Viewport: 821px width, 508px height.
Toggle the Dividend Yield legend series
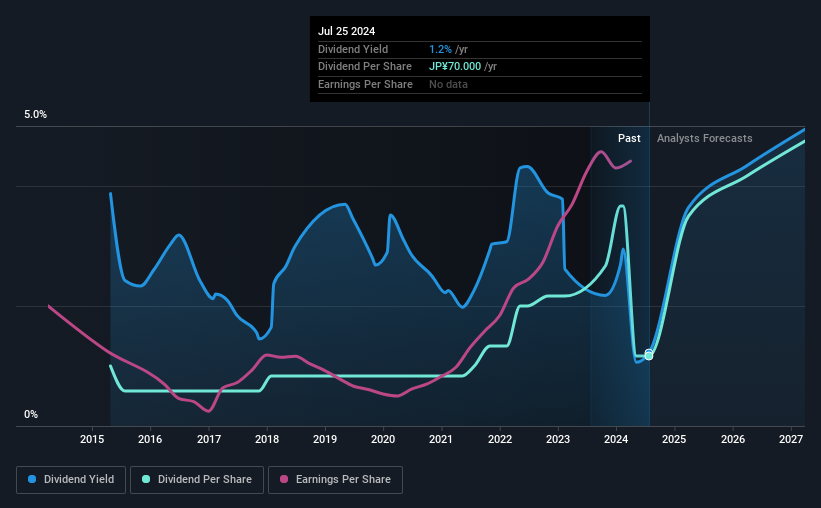click(x=72, y=480)
